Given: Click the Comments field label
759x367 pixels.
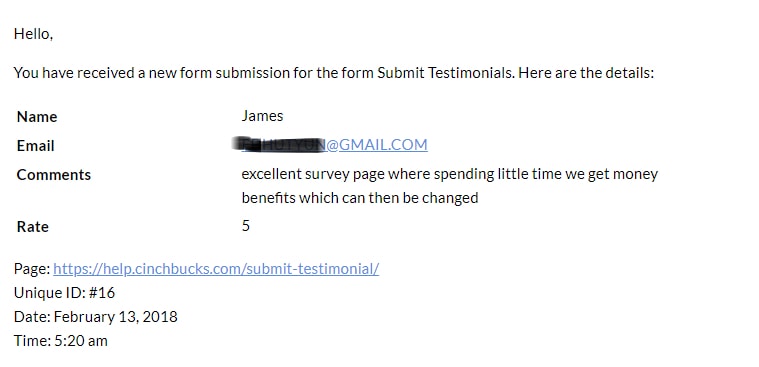Looking at the screenshot, I should 54,175.
